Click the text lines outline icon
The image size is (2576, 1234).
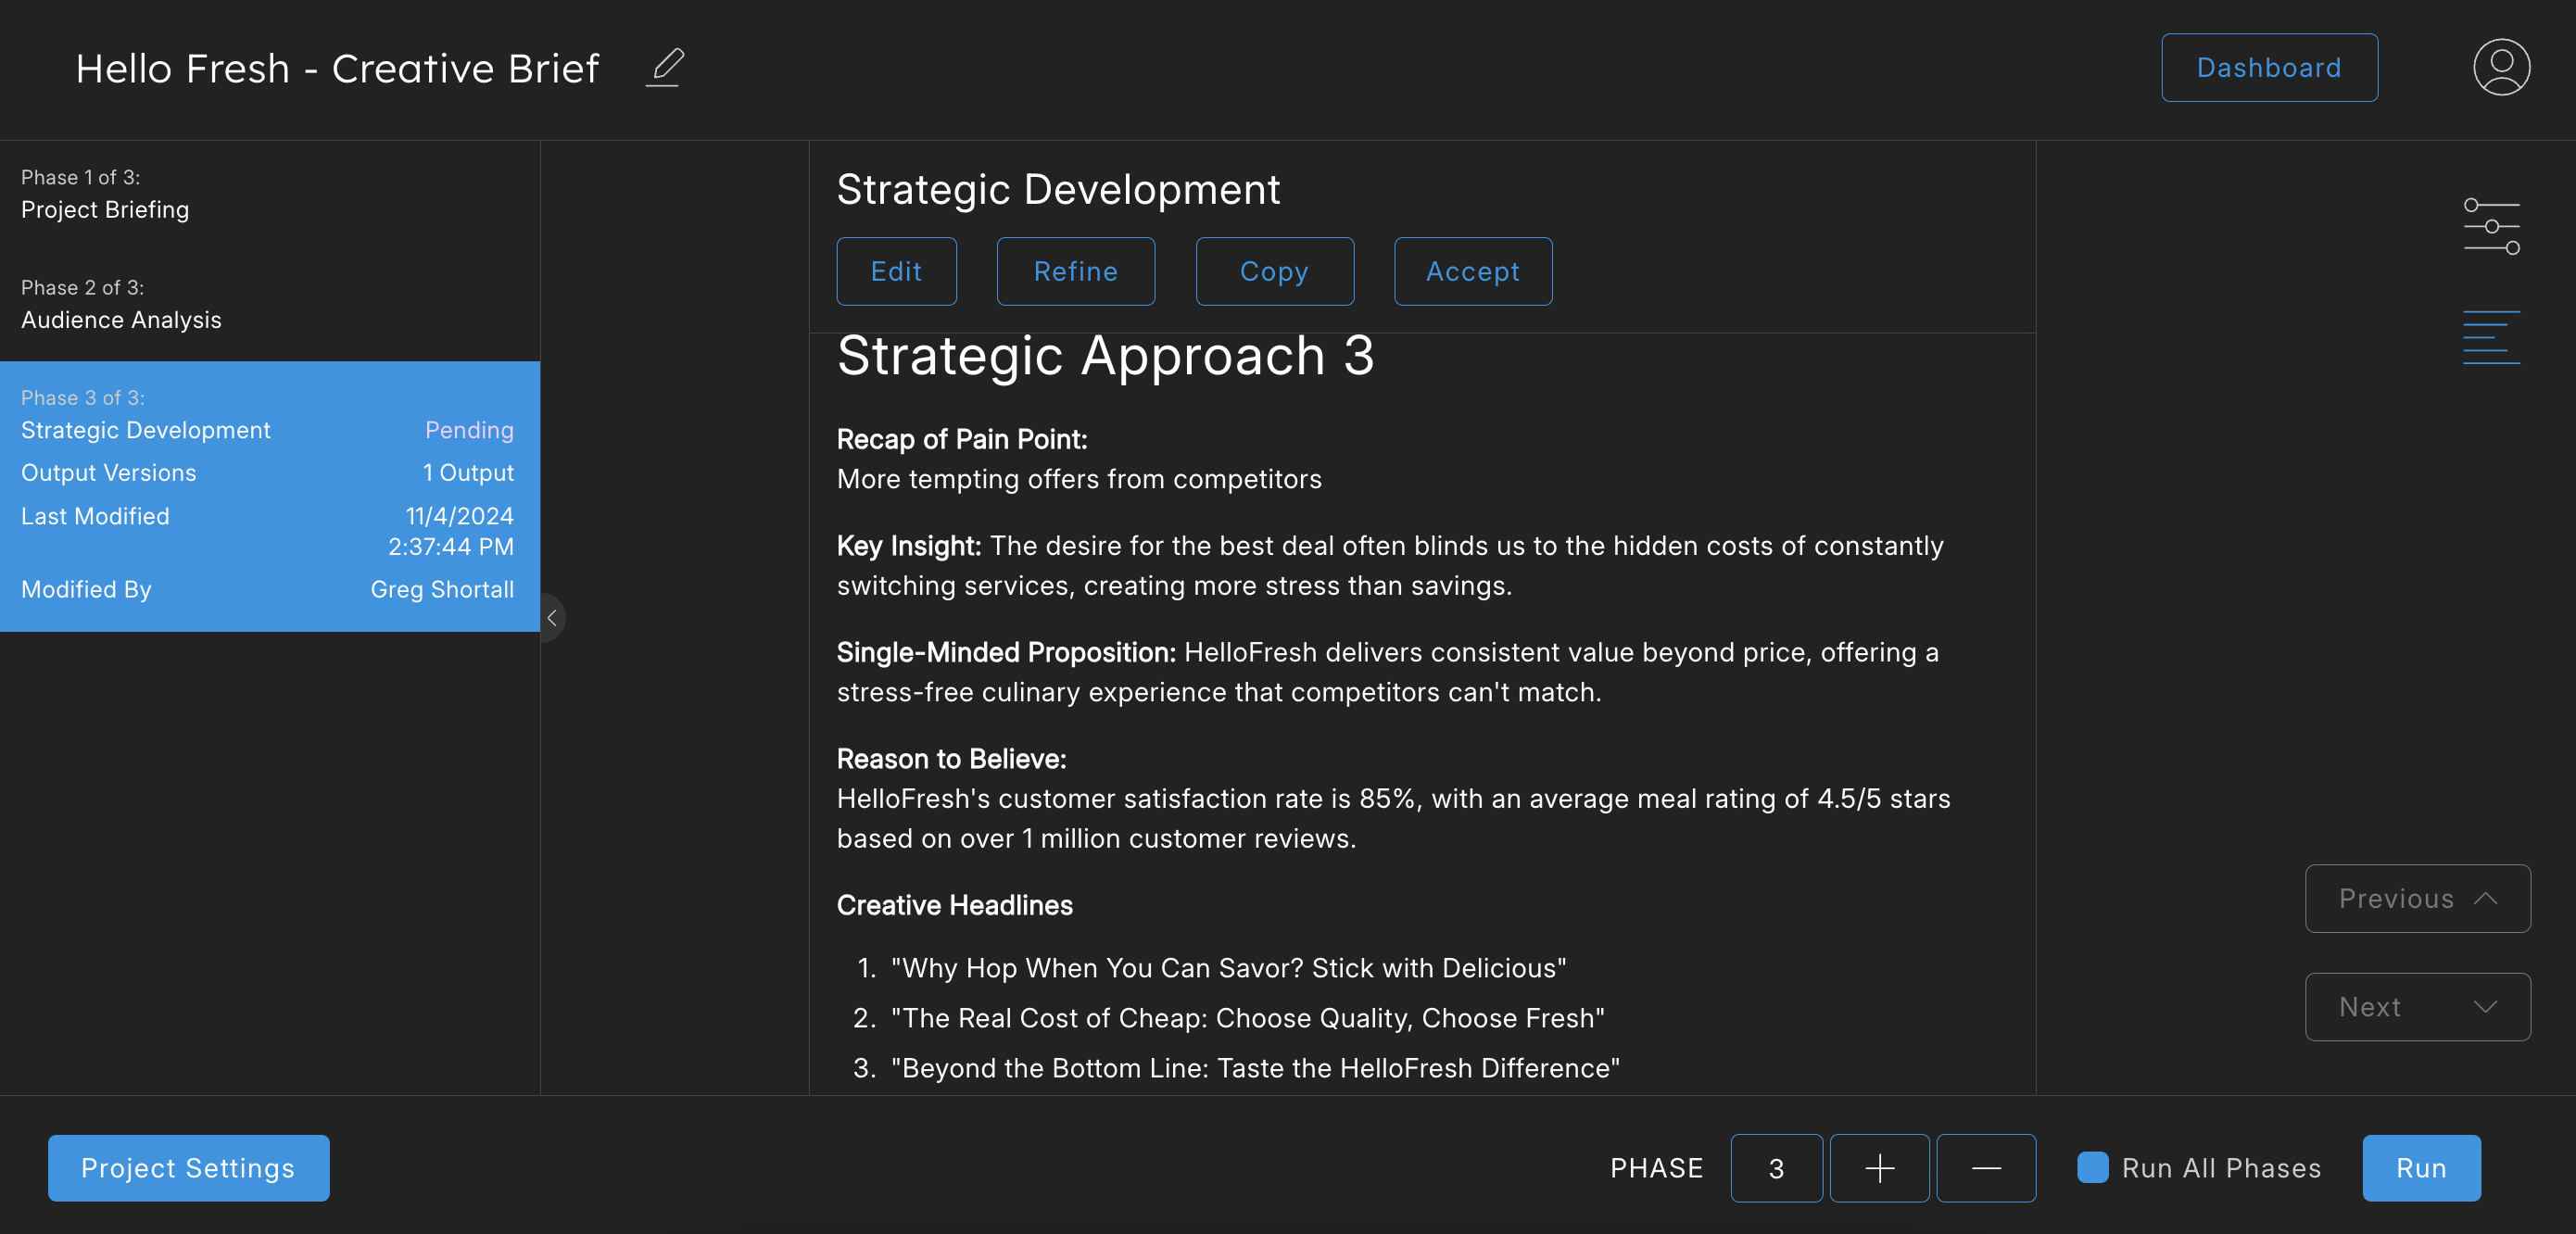click(2490, 337)
